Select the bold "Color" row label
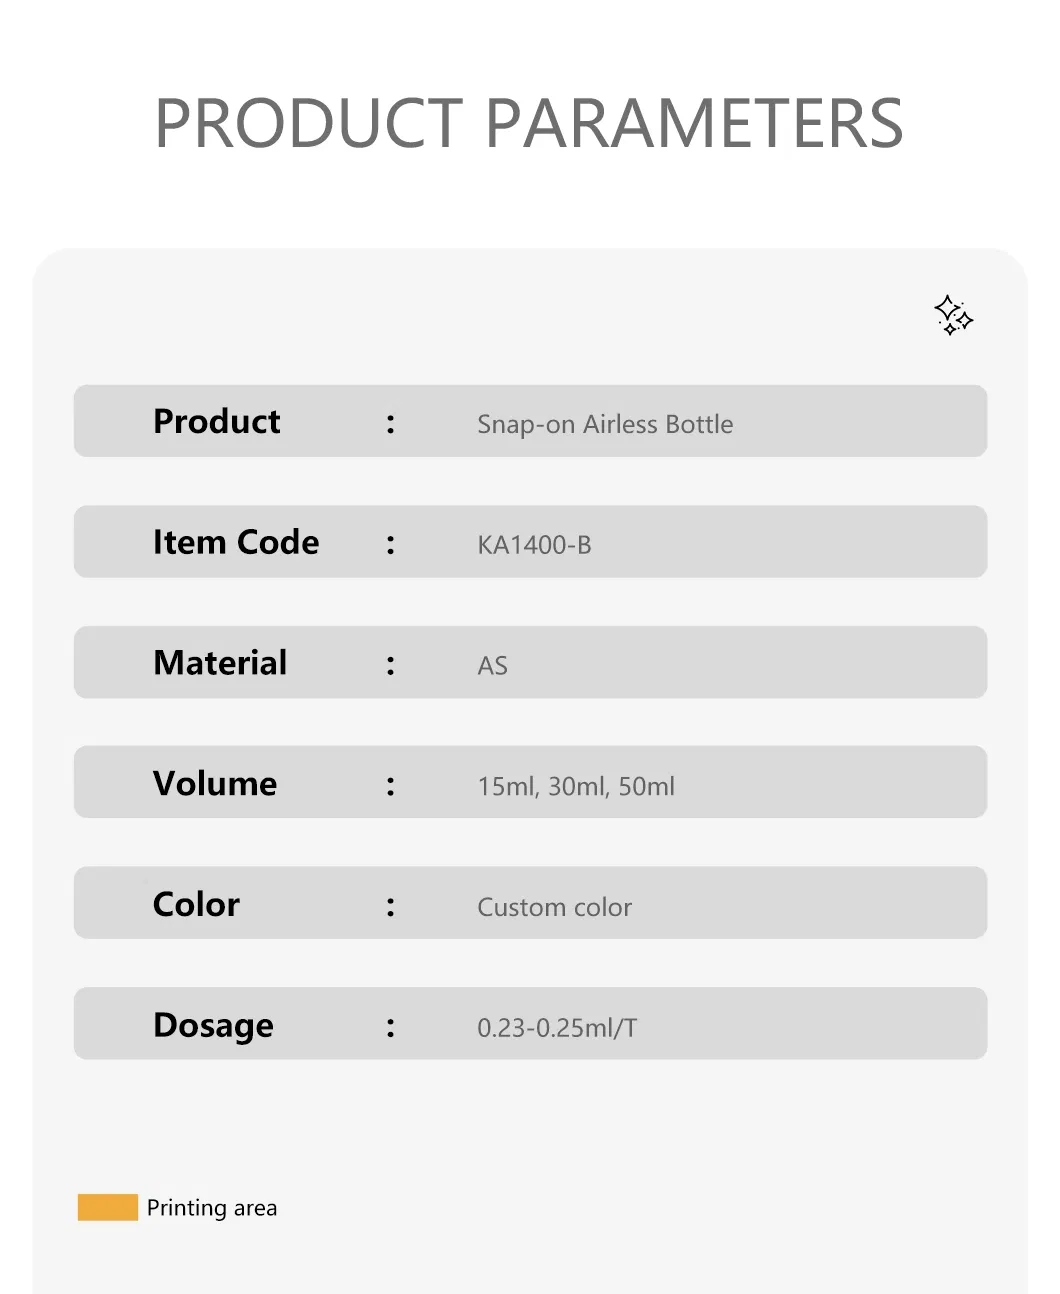 tap(196, 904)
